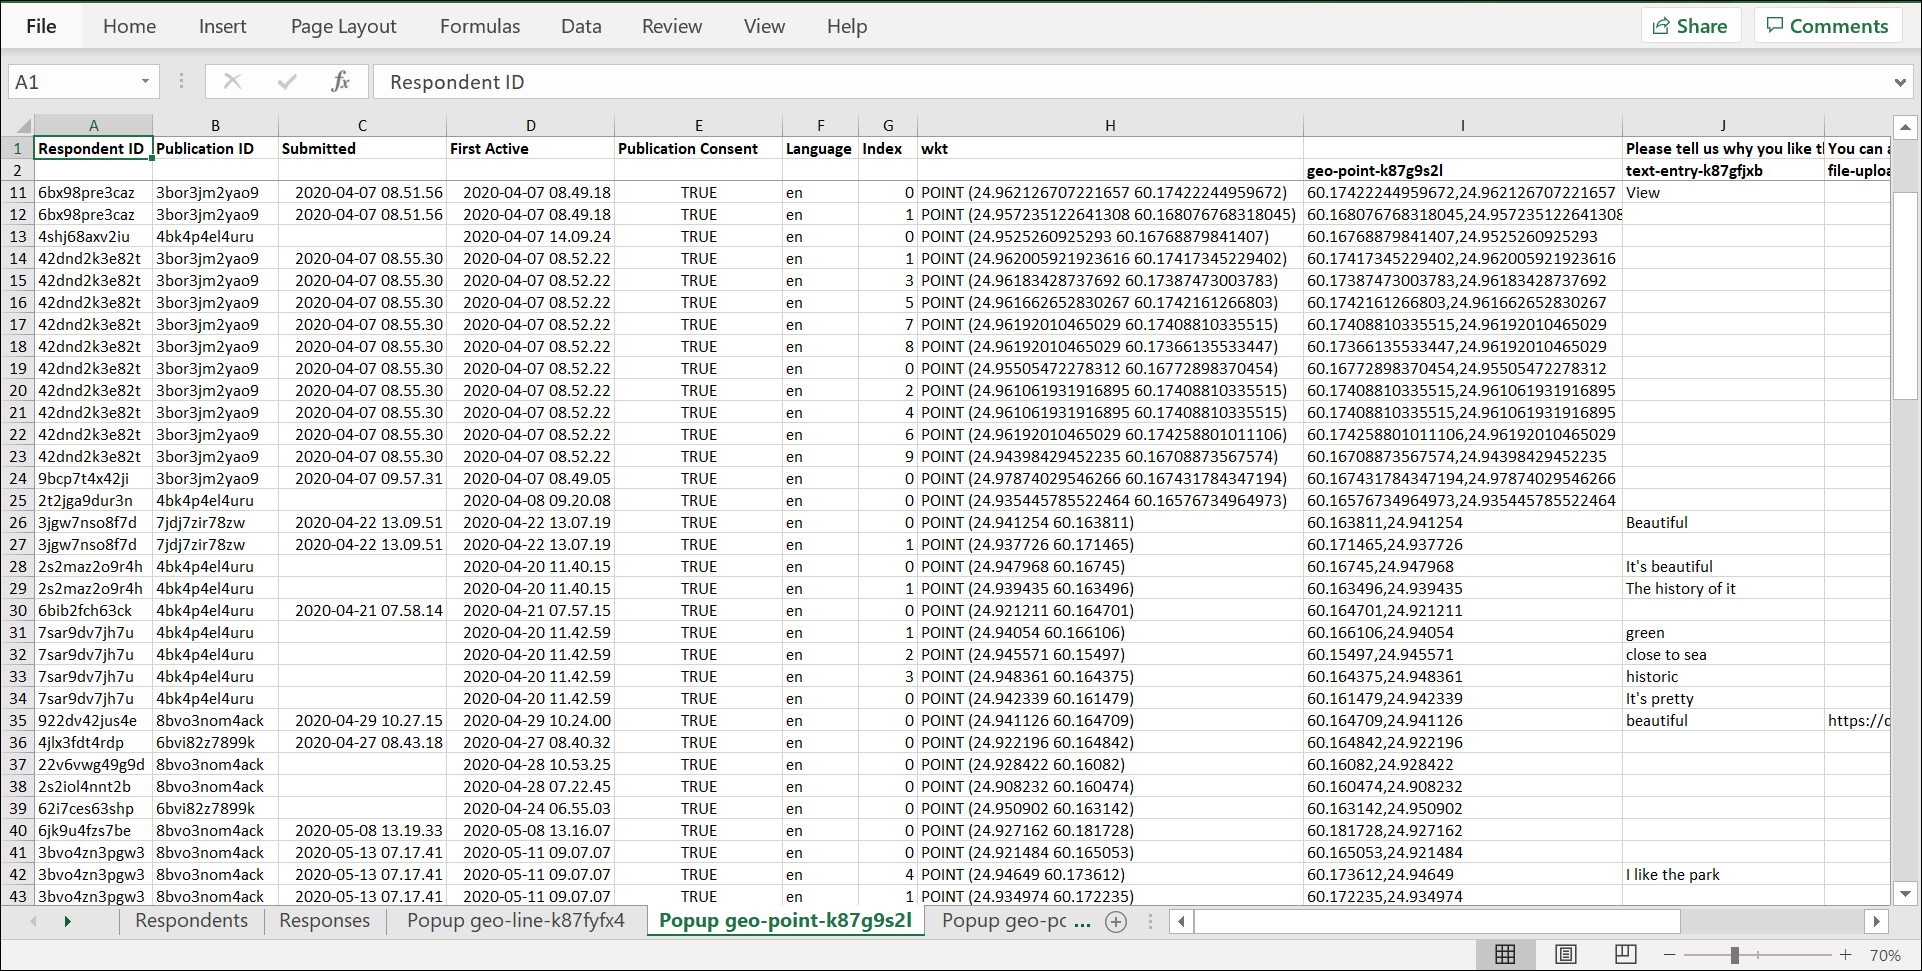
Task: Open the File menu
Action: point(41,27)
